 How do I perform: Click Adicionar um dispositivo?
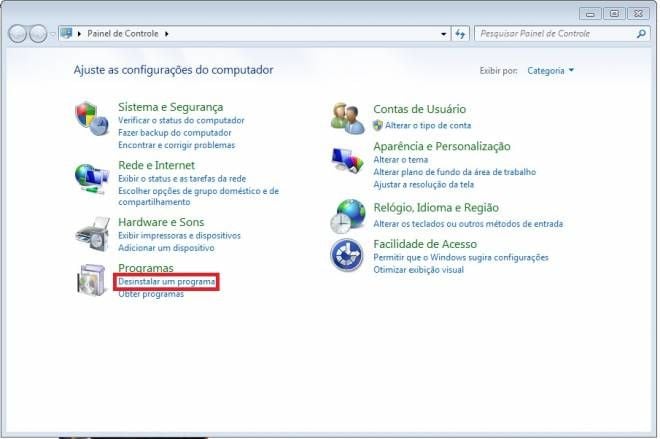(166, 247)
